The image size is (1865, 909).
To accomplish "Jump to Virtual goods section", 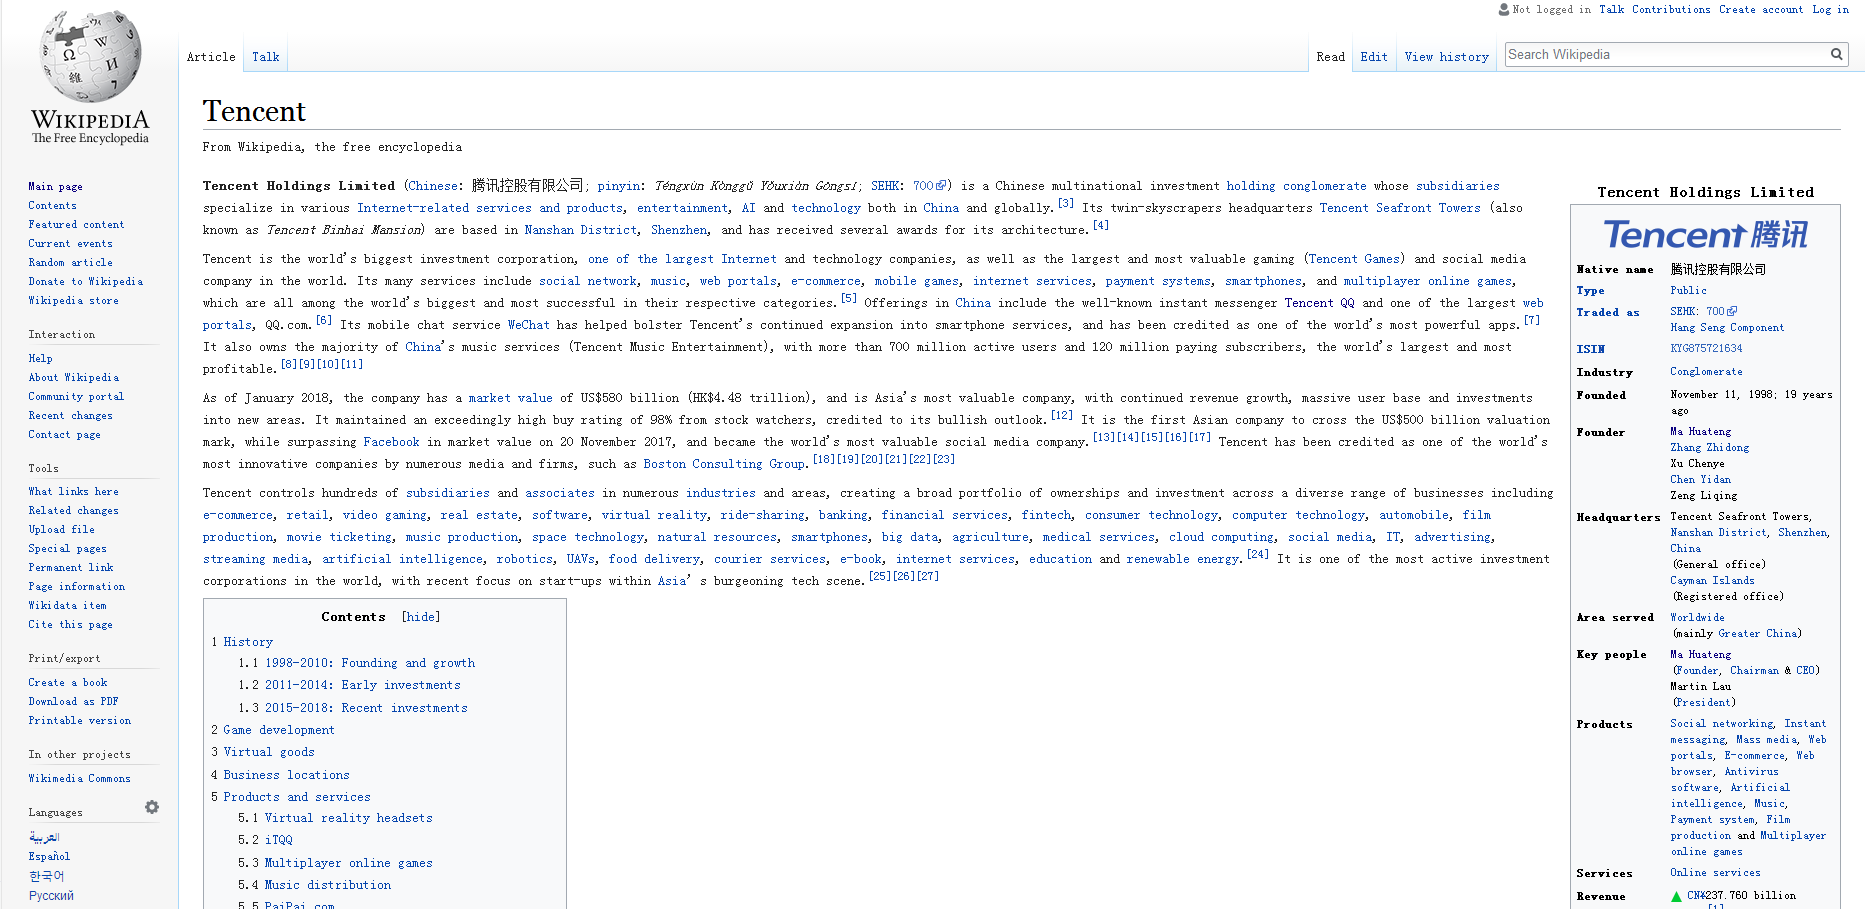I will (269, 752).
